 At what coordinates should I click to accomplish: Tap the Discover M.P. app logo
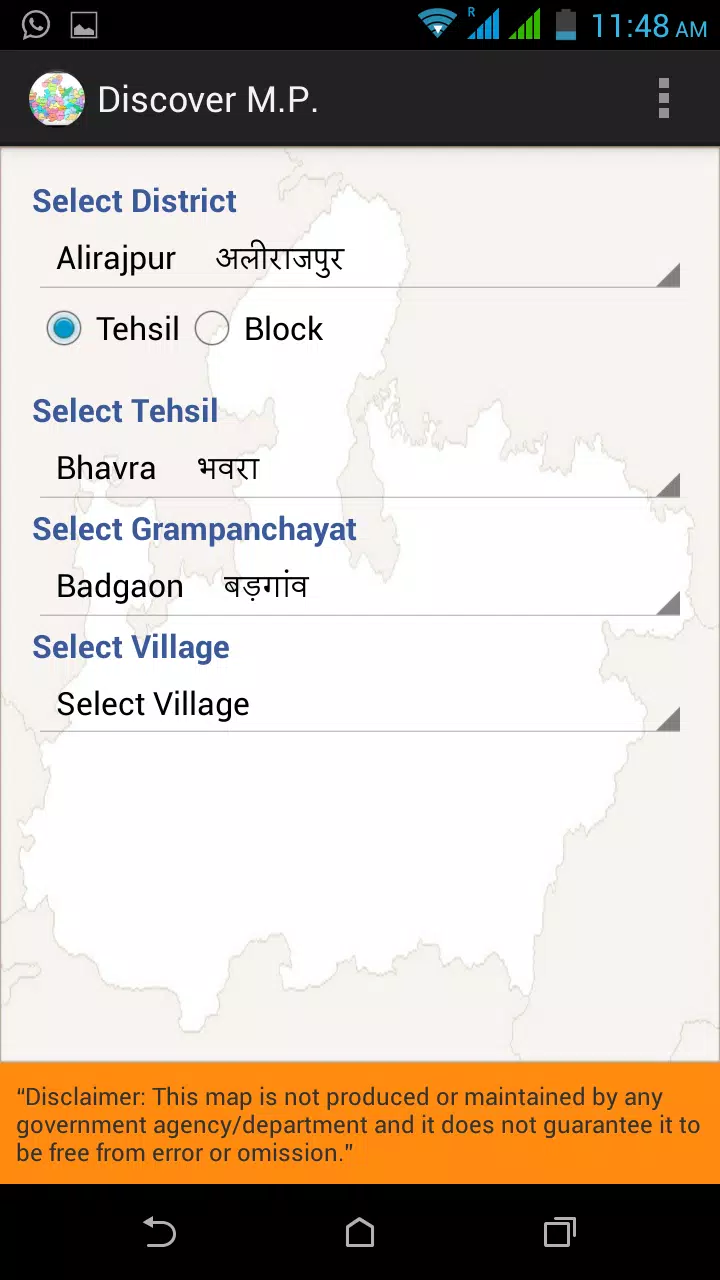pyautogui.click(x=57, y=99)
